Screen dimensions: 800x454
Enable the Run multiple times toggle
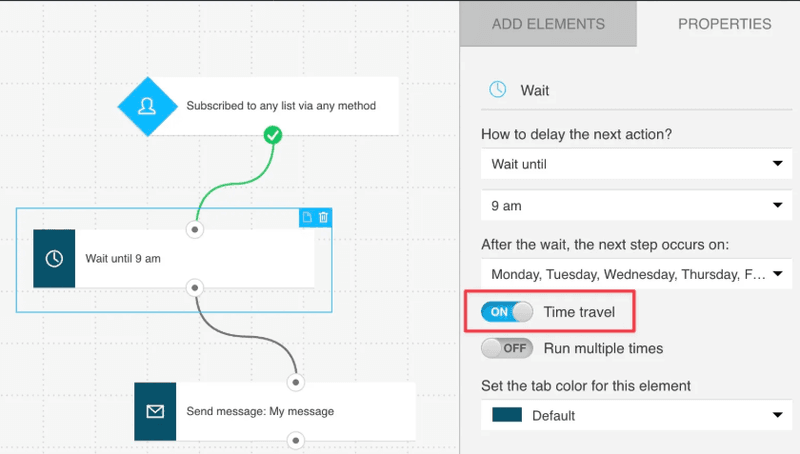pyautogui.click(x=507, y=348)
